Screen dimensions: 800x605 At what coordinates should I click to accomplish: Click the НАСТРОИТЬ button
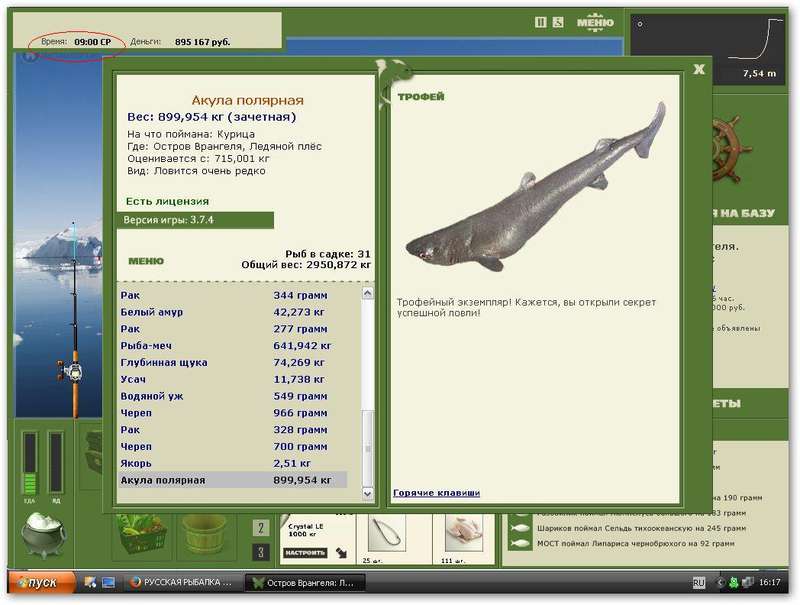(x=305, y=553)
